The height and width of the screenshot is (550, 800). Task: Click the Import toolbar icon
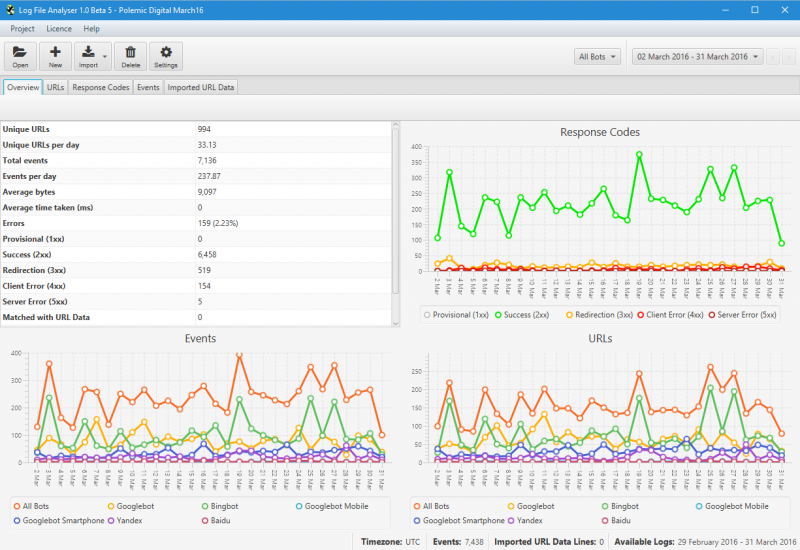click(88, 56)
